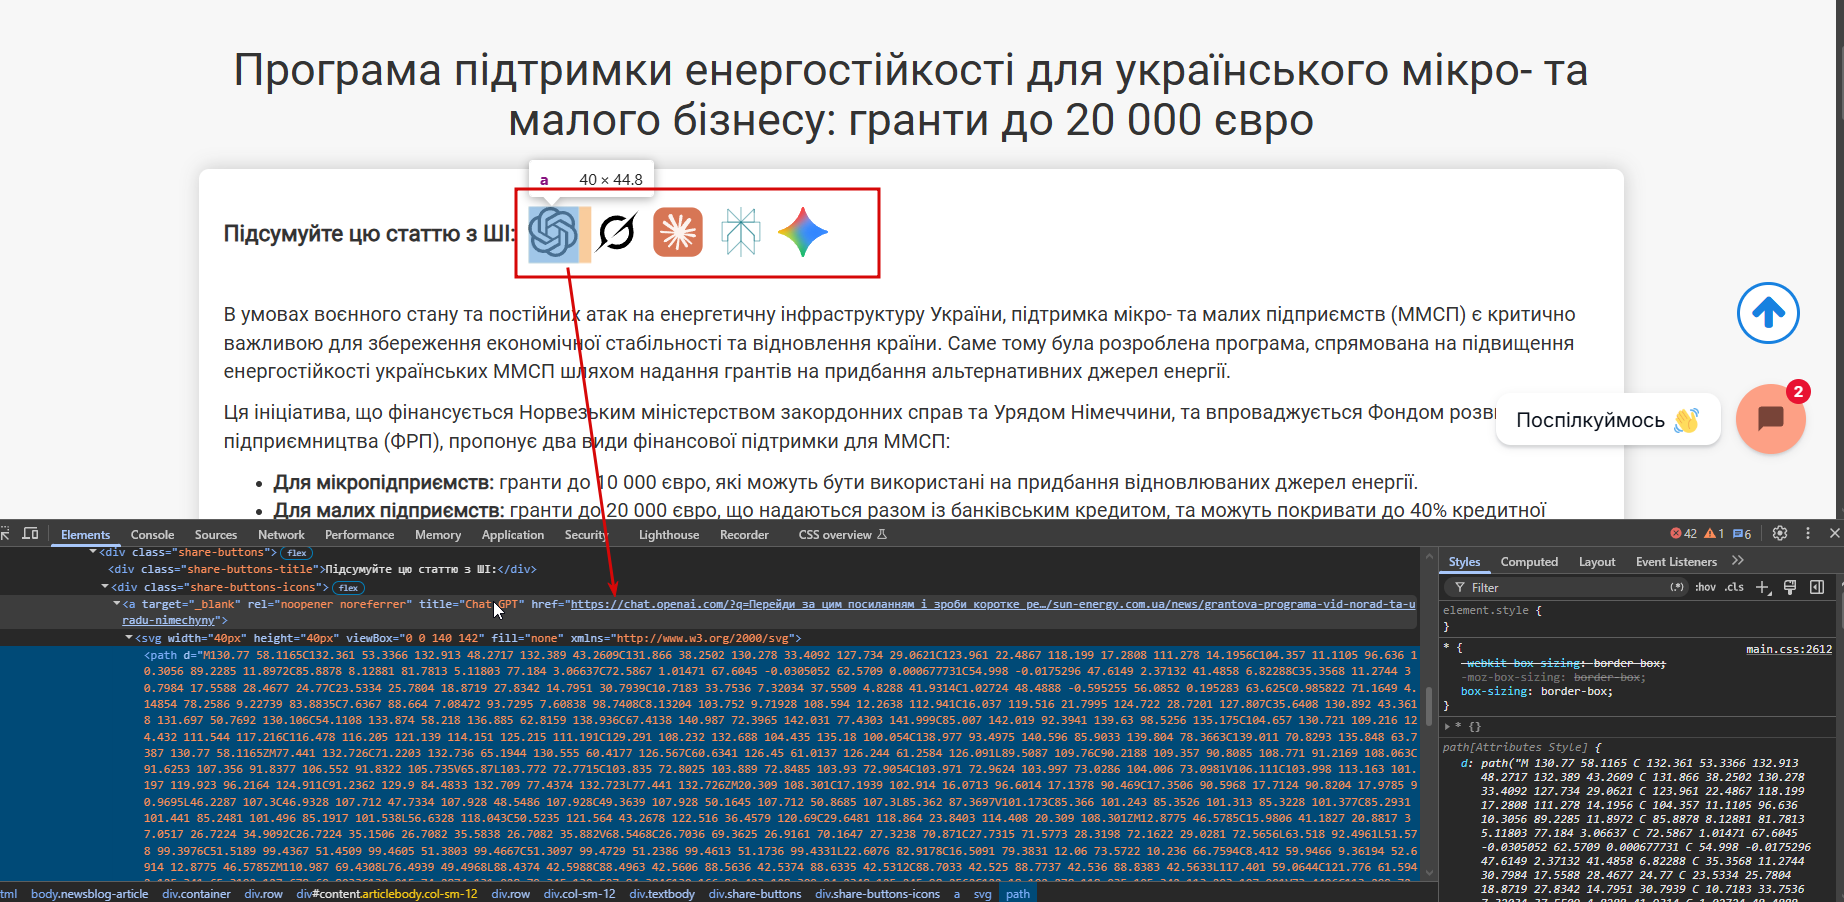Open the Recorder tab
Screen dimensions: 1844x902
[x=744, y=535]
